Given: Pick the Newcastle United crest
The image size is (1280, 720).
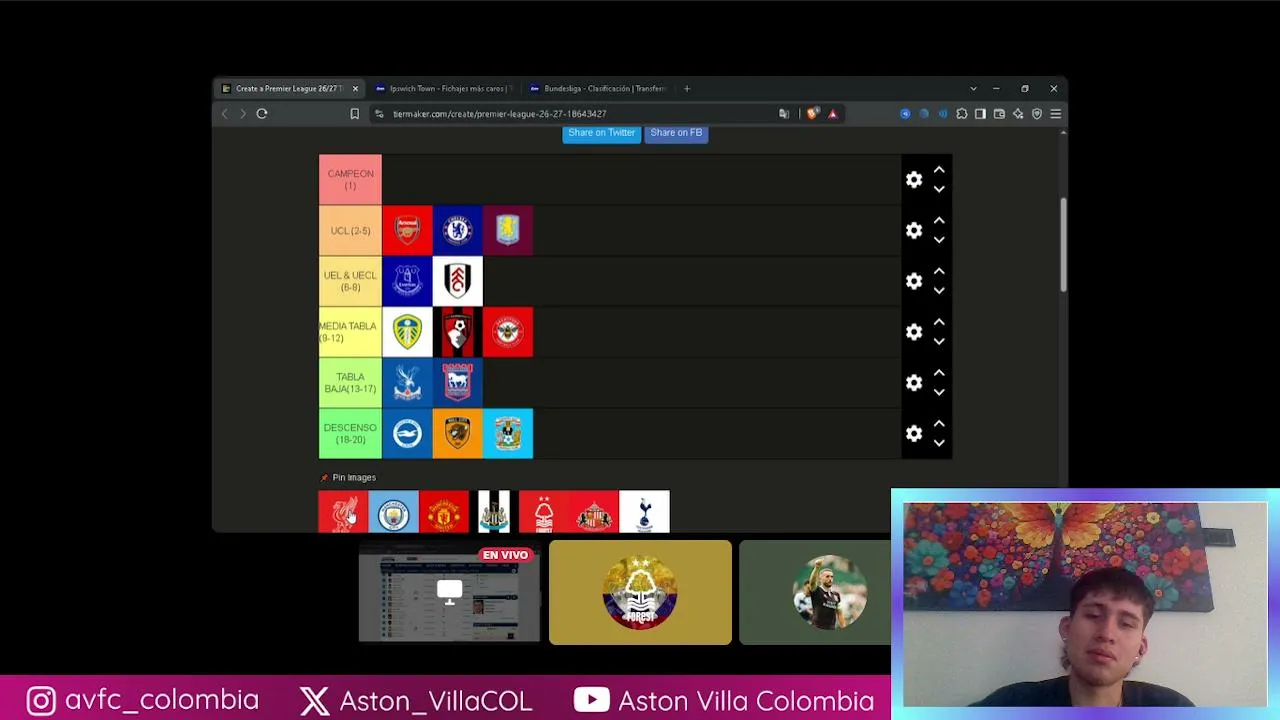Looking at the screenshot, I should click(x=494, y=512).
